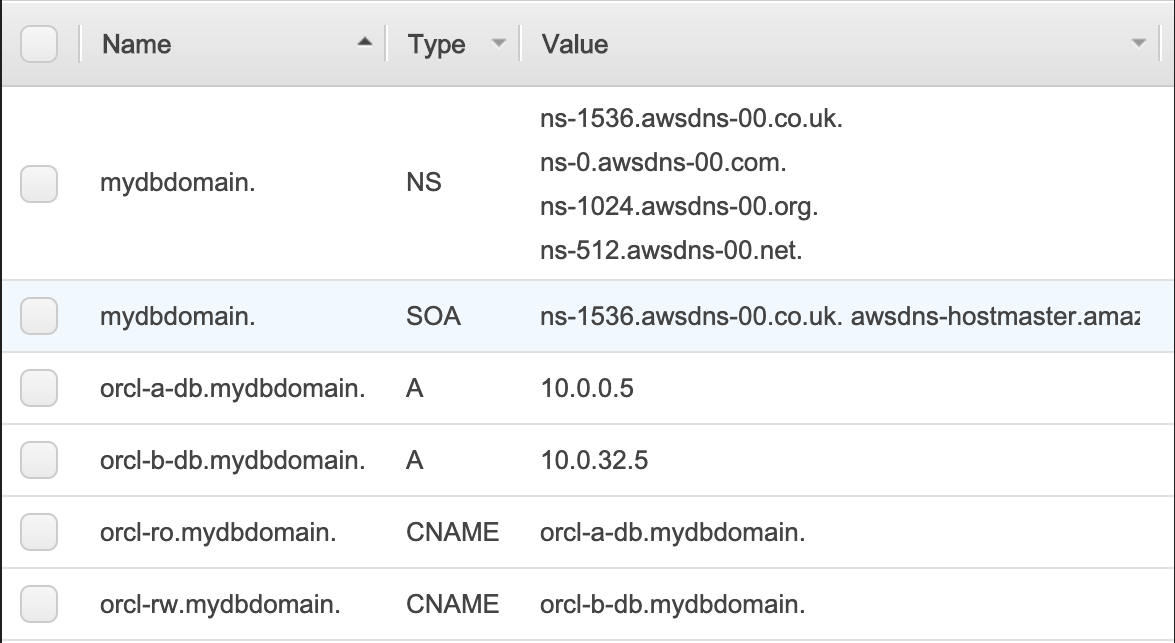Click the Value column header

574,44
